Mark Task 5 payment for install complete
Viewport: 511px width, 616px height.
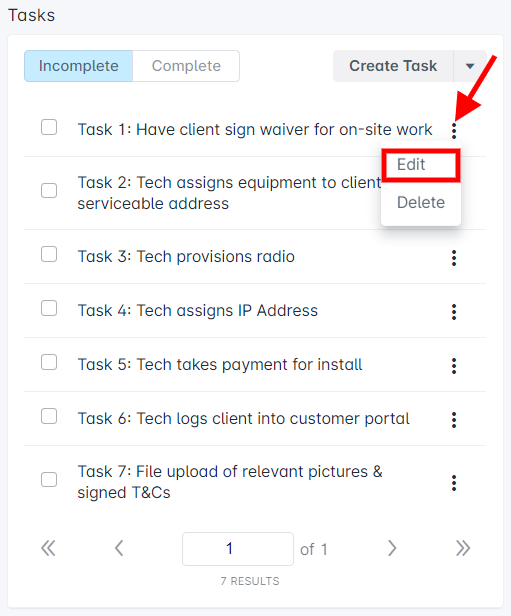point(49,362)
